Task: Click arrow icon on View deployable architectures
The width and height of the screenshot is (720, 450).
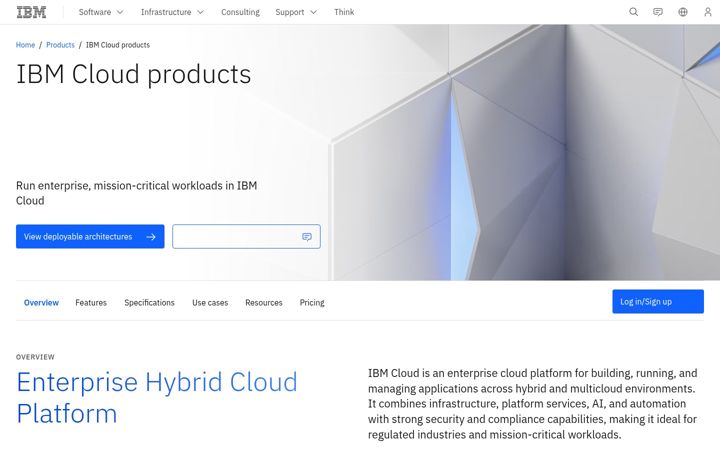Action: 151,237
